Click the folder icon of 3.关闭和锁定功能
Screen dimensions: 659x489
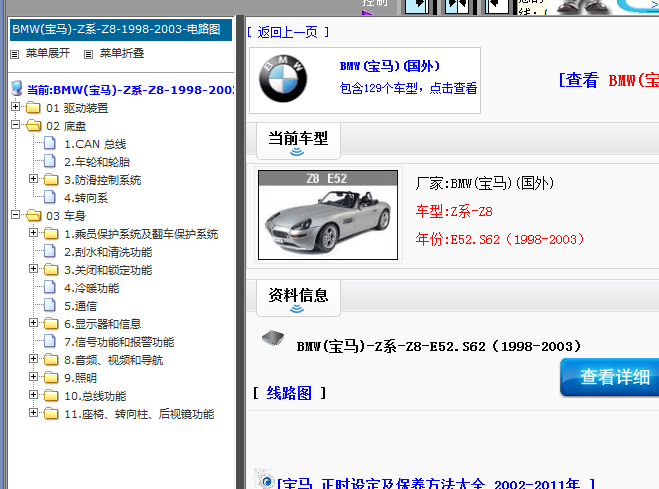[51, 269]
